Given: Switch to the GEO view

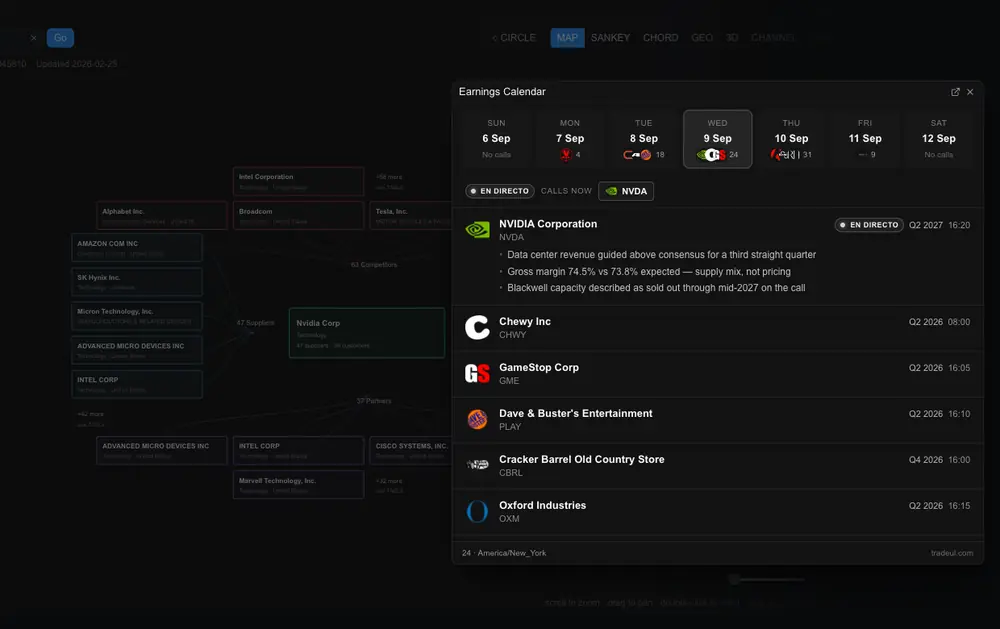Looking at the screenshot, I should pos(702,38).
